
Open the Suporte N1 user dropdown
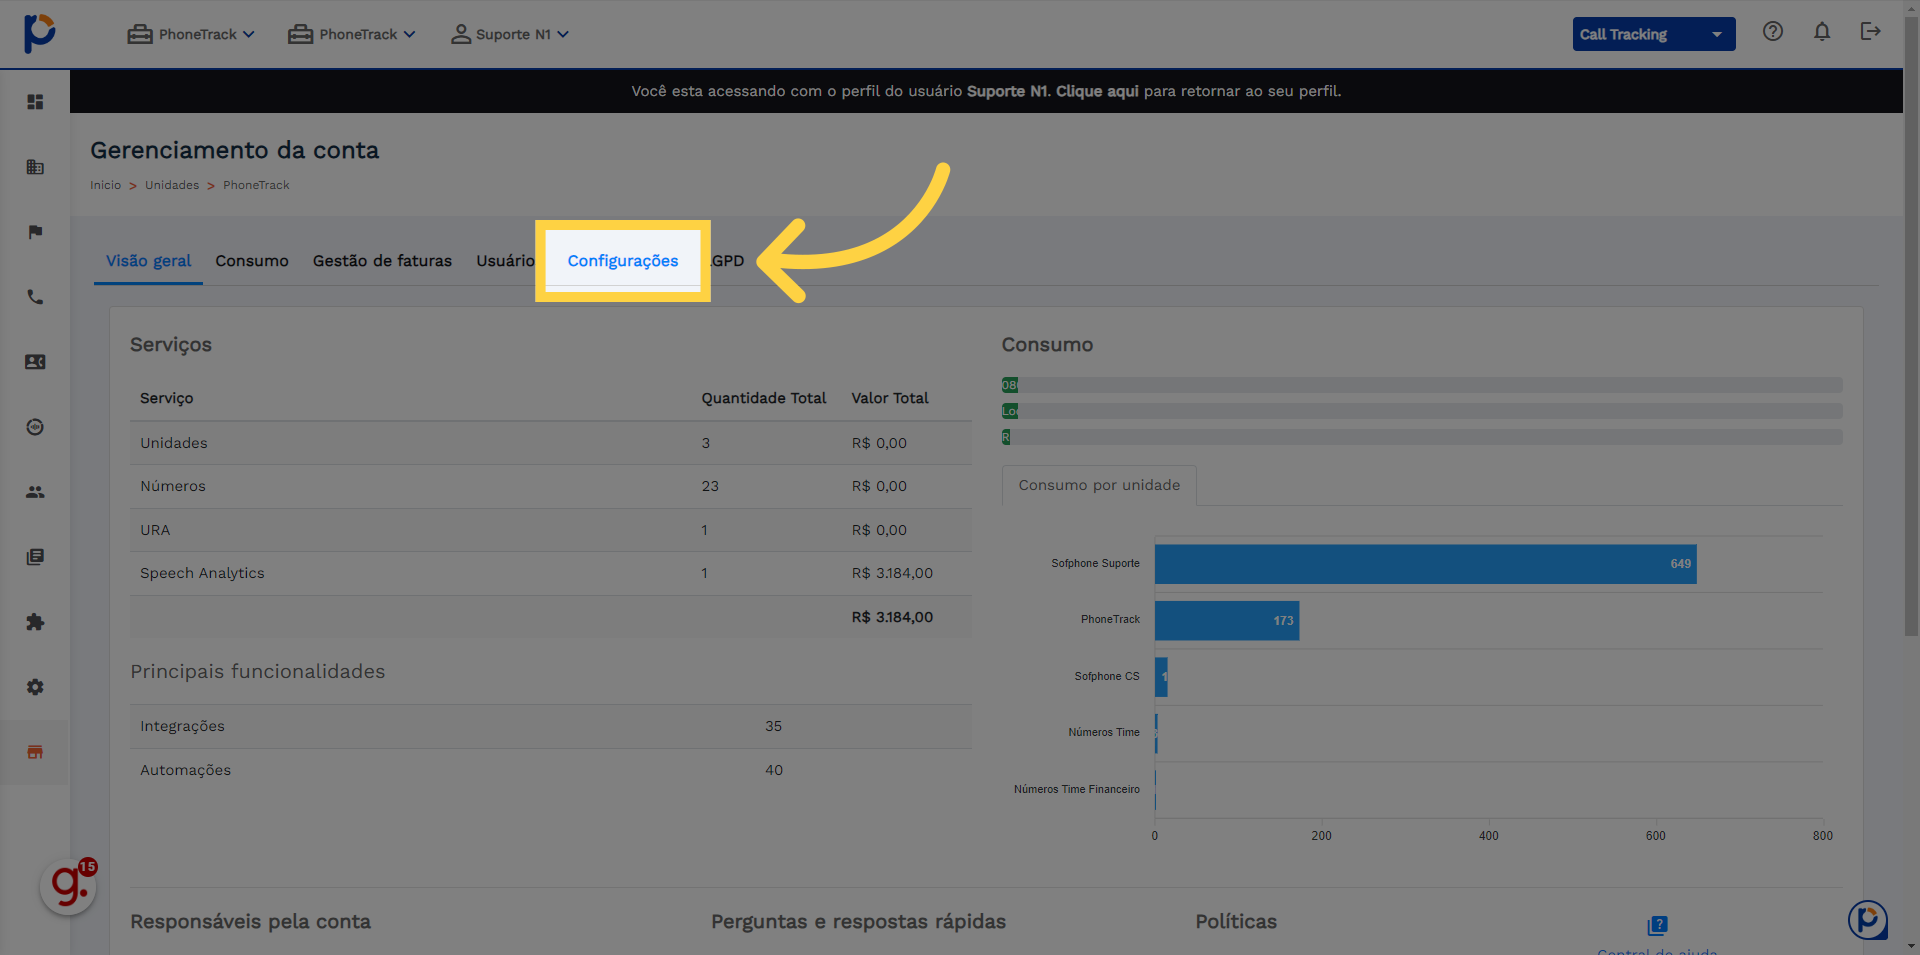click(510, 34)
